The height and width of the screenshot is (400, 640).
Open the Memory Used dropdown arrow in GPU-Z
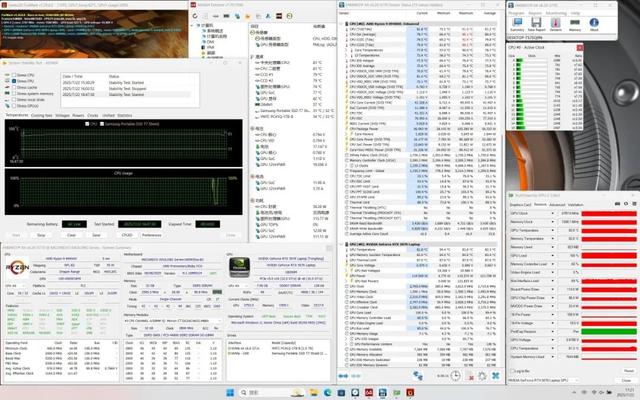click(x=553, y=247)
